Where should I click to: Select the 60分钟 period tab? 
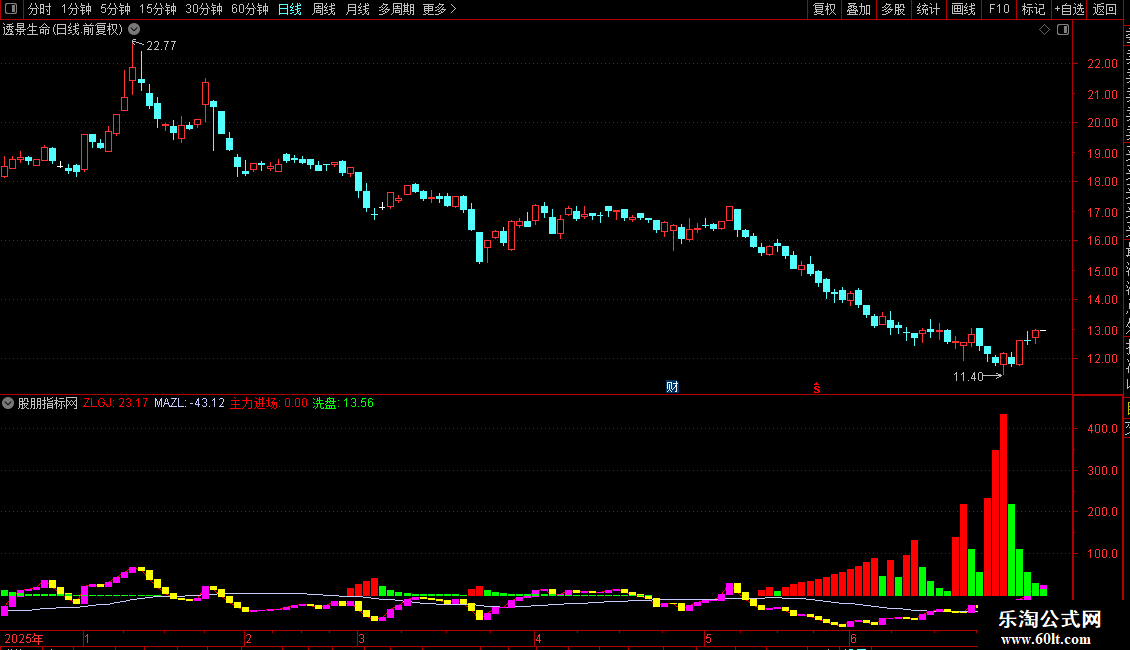(x=250, y=9)
